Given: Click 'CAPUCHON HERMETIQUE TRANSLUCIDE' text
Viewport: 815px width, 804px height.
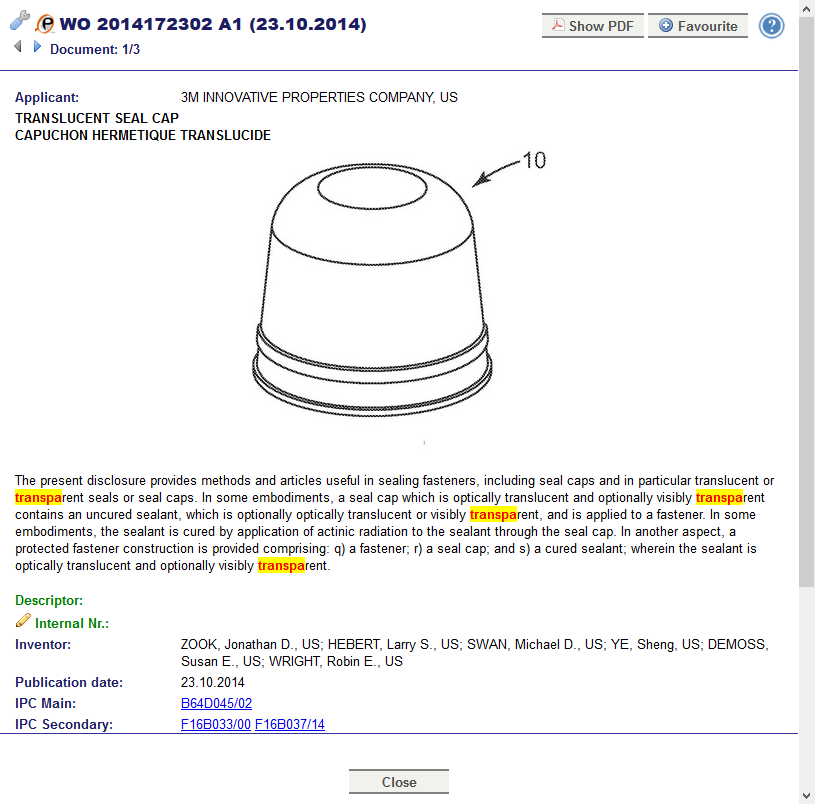Looking at the screenshot, I should coord(143,135).
